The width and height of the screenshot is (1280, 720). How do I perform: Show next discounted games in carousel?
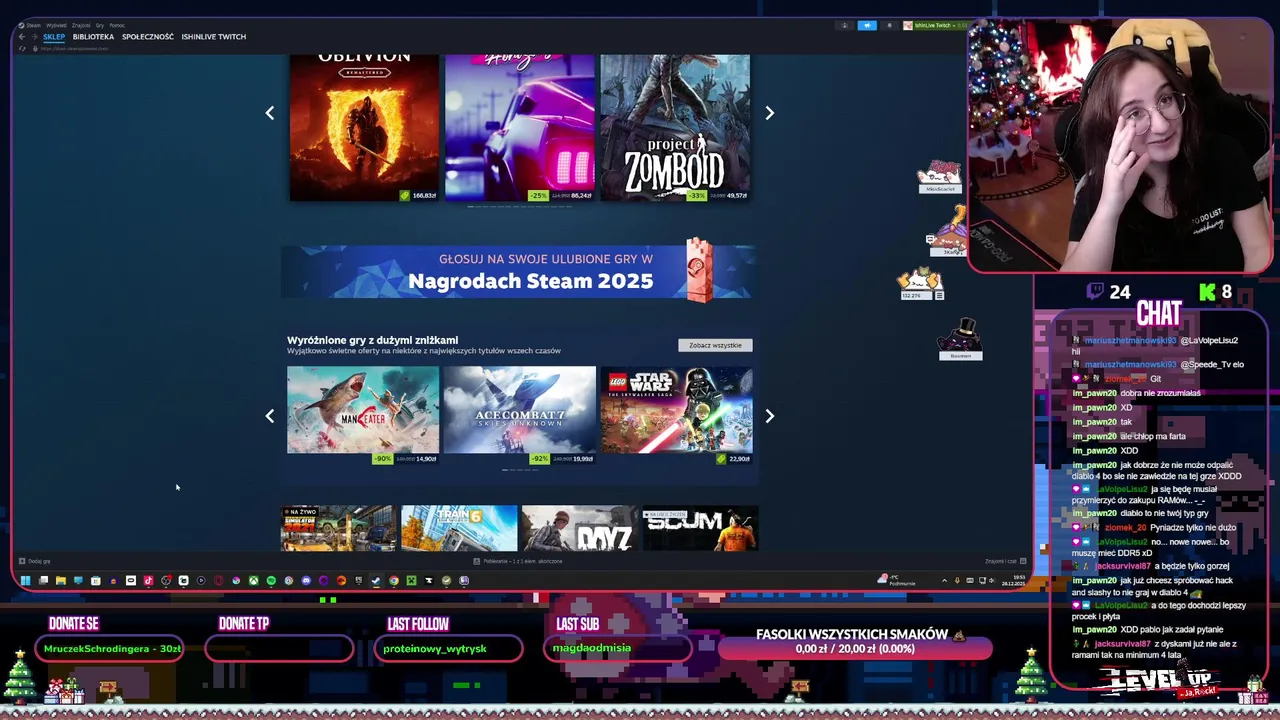pyautogui.click(x=769, y=416)
